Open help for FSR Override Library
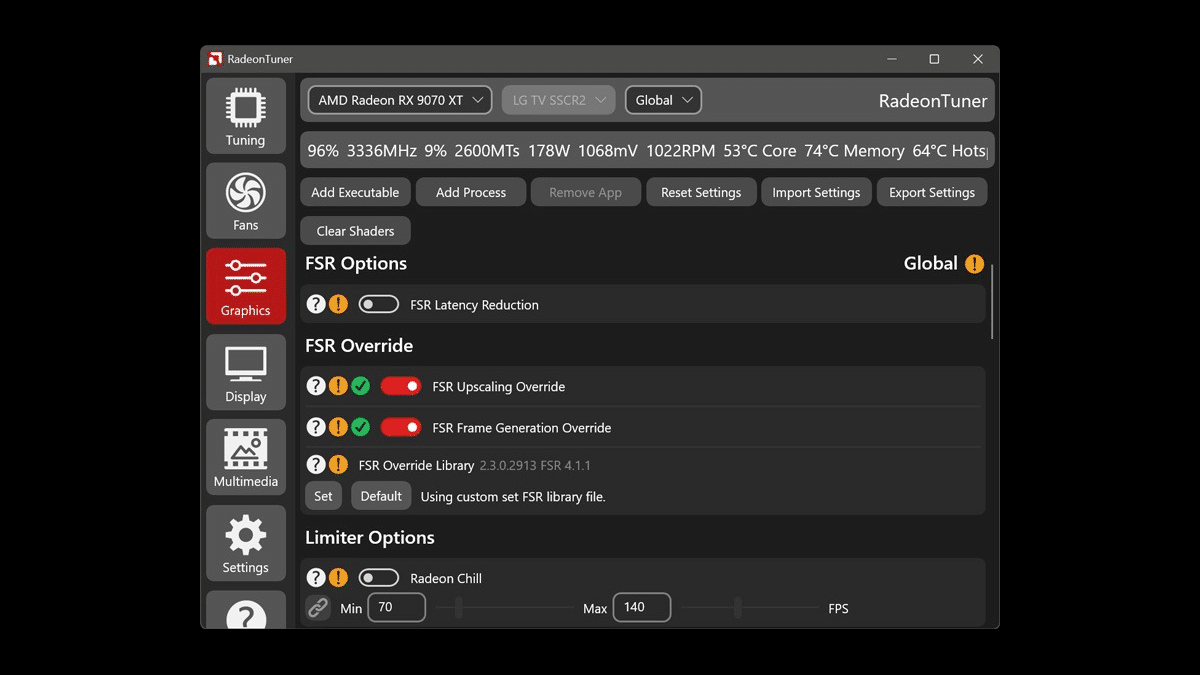Screen dimensions: 1200x675 tap(316, 464)
